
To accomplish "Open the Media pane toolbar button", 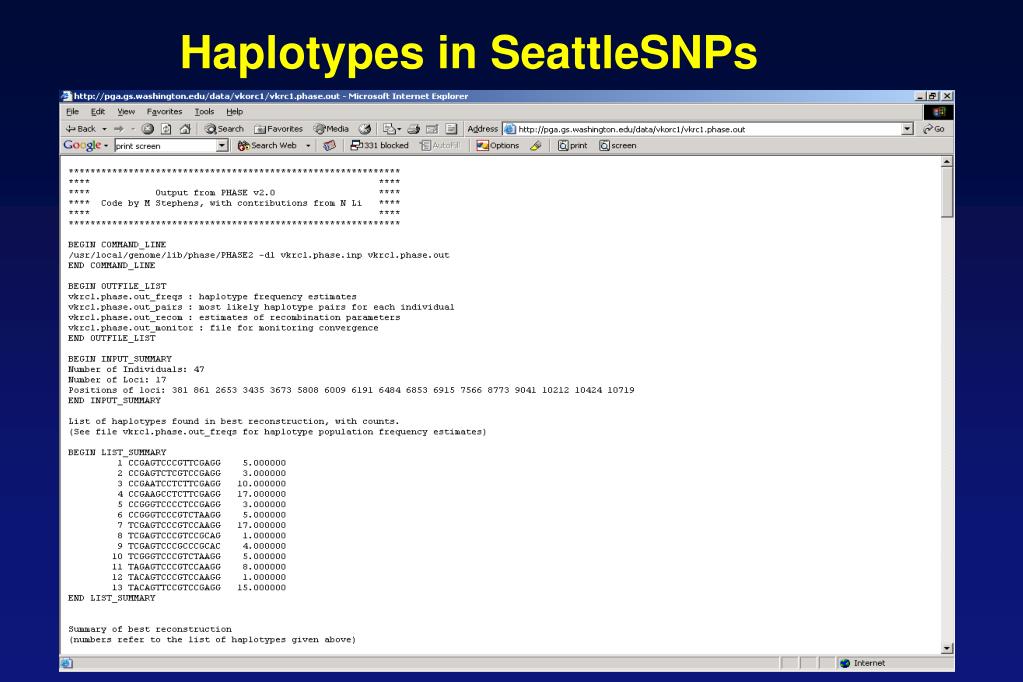I will pyautogui.click(x=331, y=129).
